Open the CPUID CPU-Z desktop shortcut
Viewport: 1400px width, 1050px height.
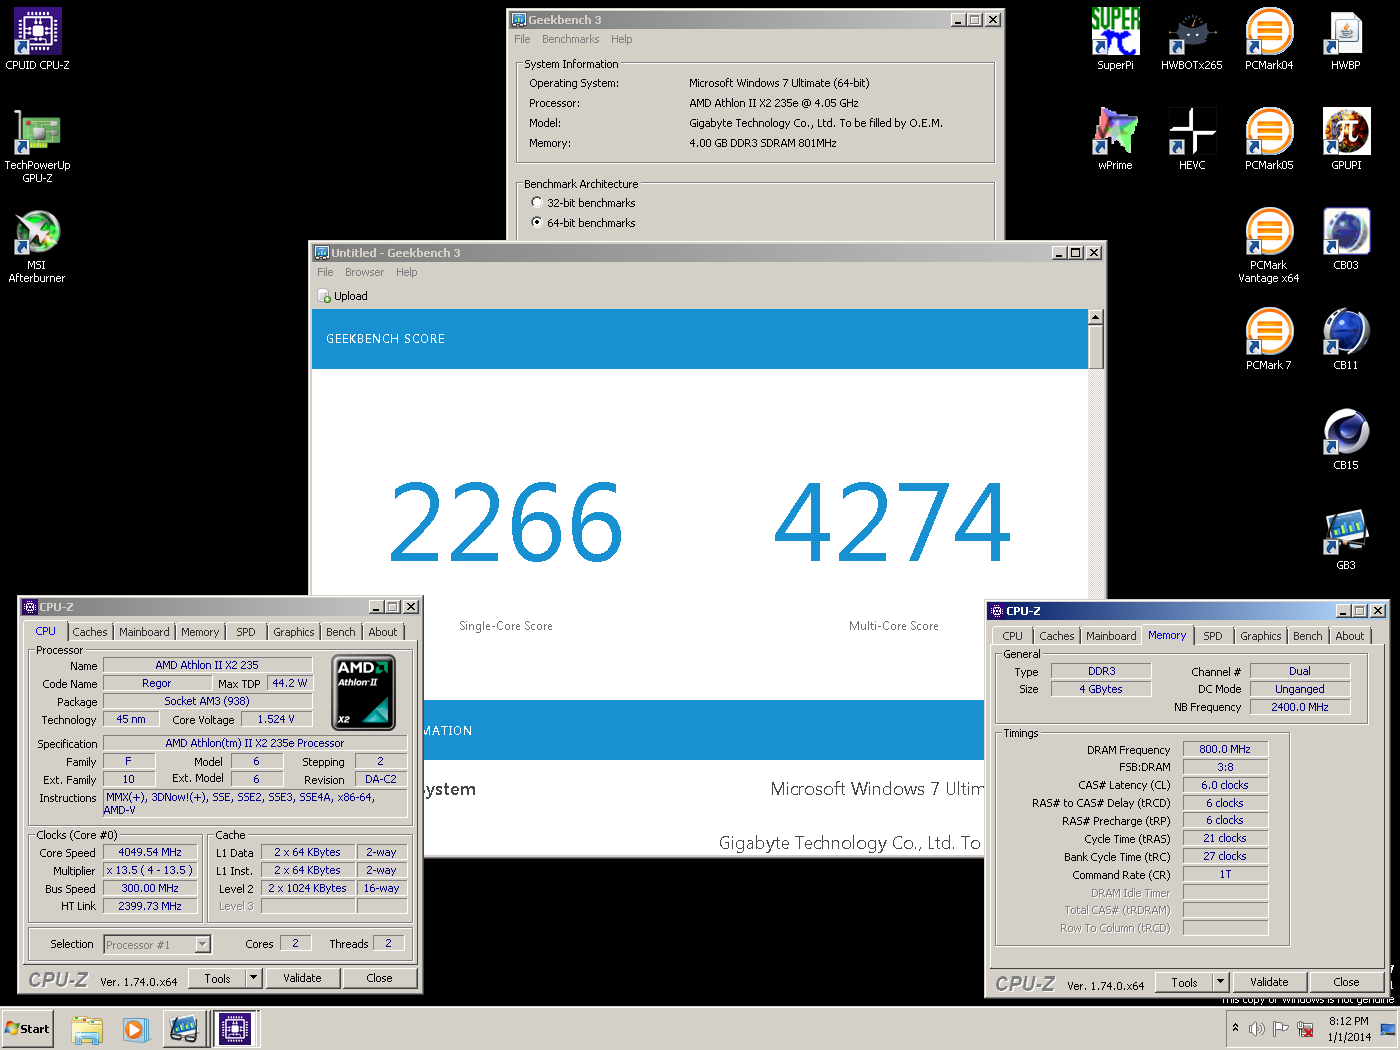tap(38, 40)
